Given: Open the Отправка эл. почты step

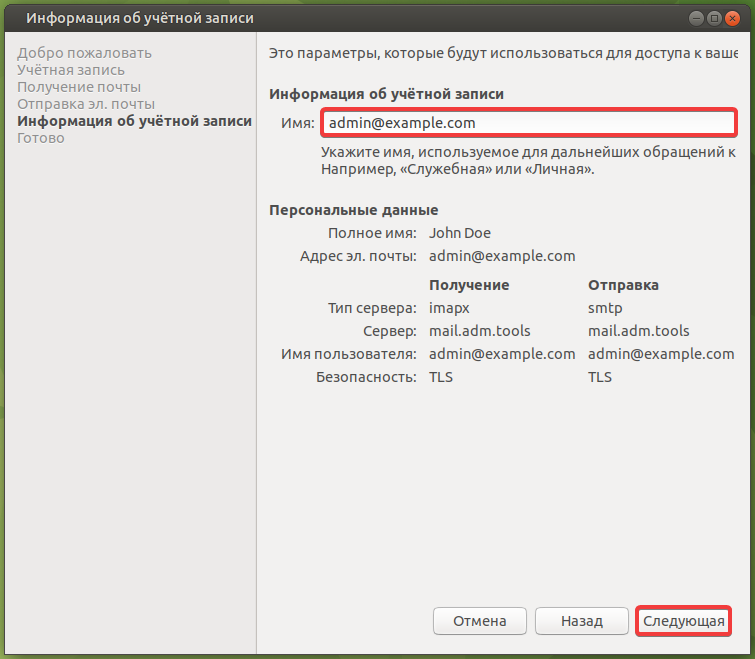Looking at the screenshot, I should point(86,104).
